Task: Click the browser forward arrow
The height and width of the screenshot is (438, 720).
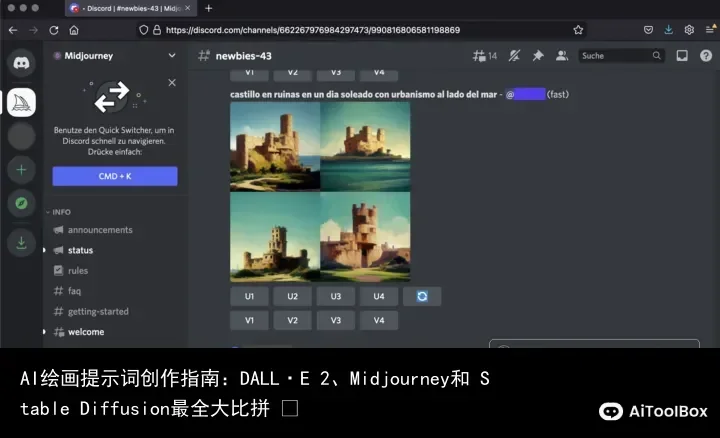Action: pyautogui.click(x=33, y=30)
